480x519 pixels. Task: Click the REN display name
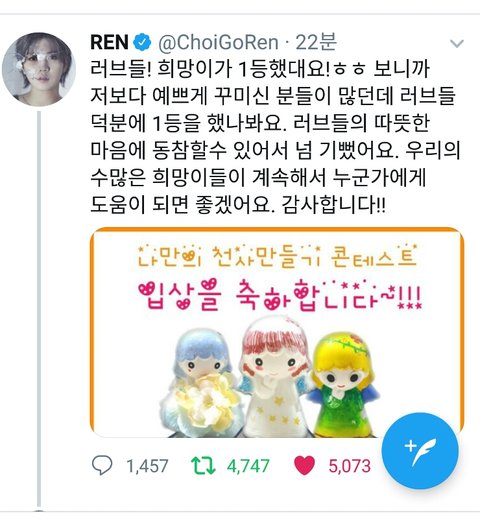pyautogui.click(x=109, y=42)
